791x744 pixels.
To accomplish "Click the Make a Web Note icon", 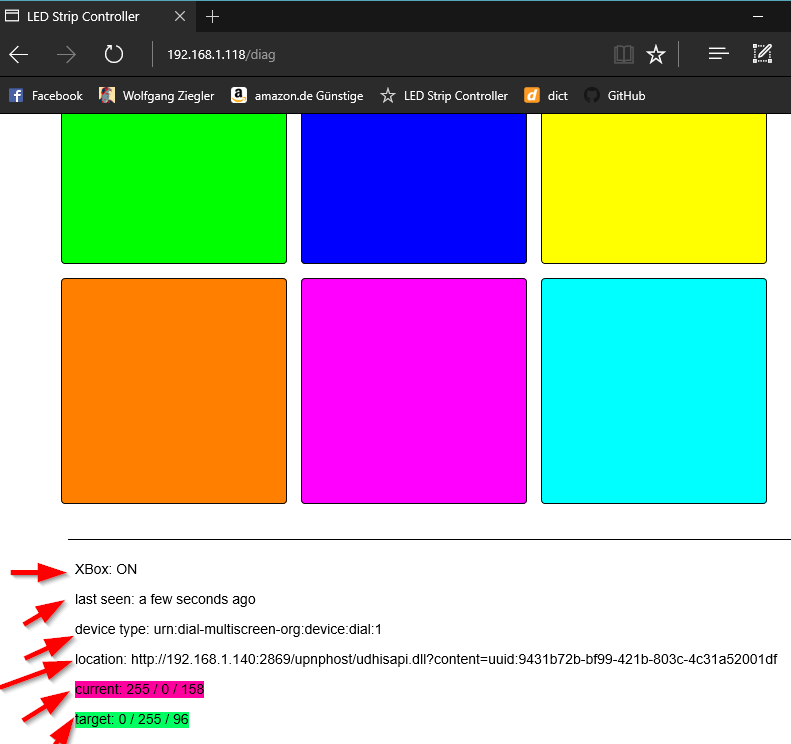I will coord(762,55).
